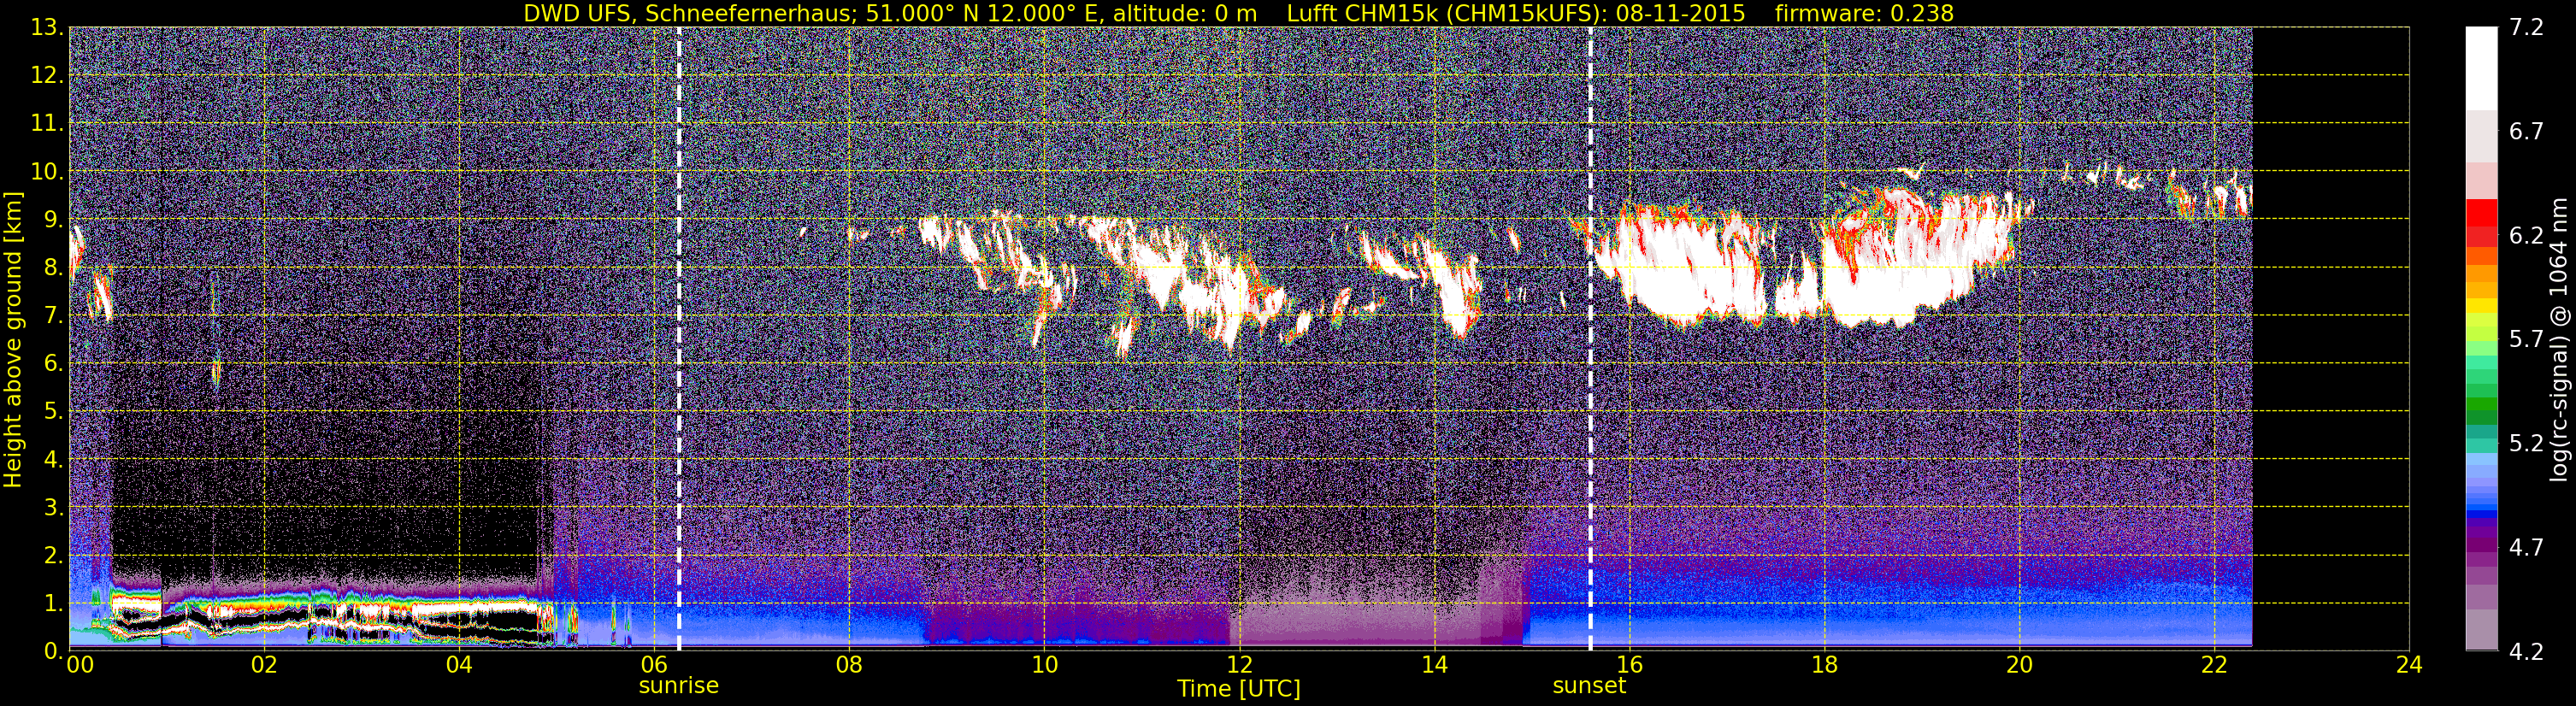This screenshot has height=706, width=2576.
Task: Click the height axis tick label '11.'
Action: coord(47,123)
